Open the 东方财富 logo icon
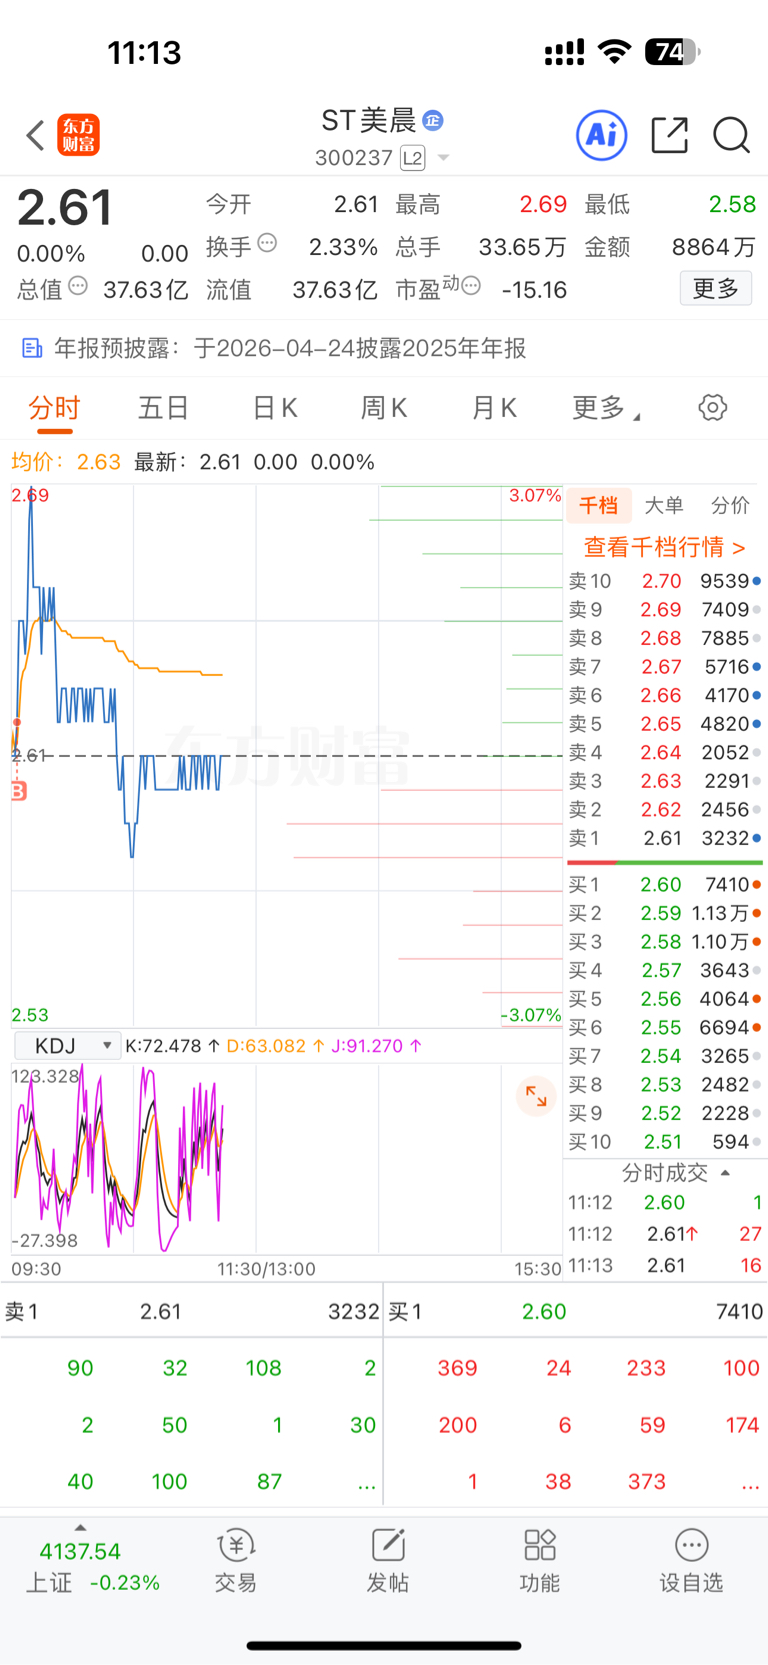Image resolution: width=768 pixels, height=1665 pixels. point(78,135)
